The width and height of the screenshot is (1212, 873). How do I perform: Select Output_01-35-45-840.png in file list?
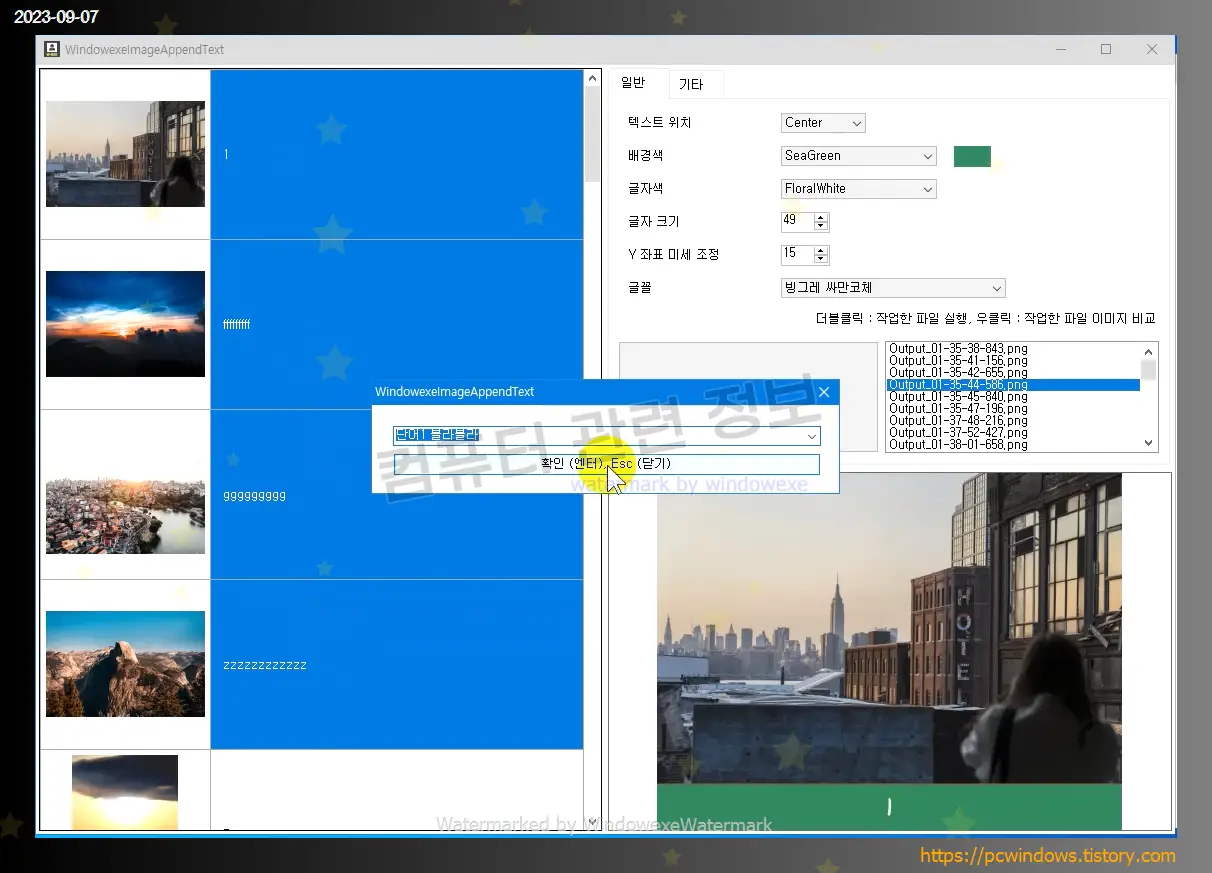tap(958, 396)
